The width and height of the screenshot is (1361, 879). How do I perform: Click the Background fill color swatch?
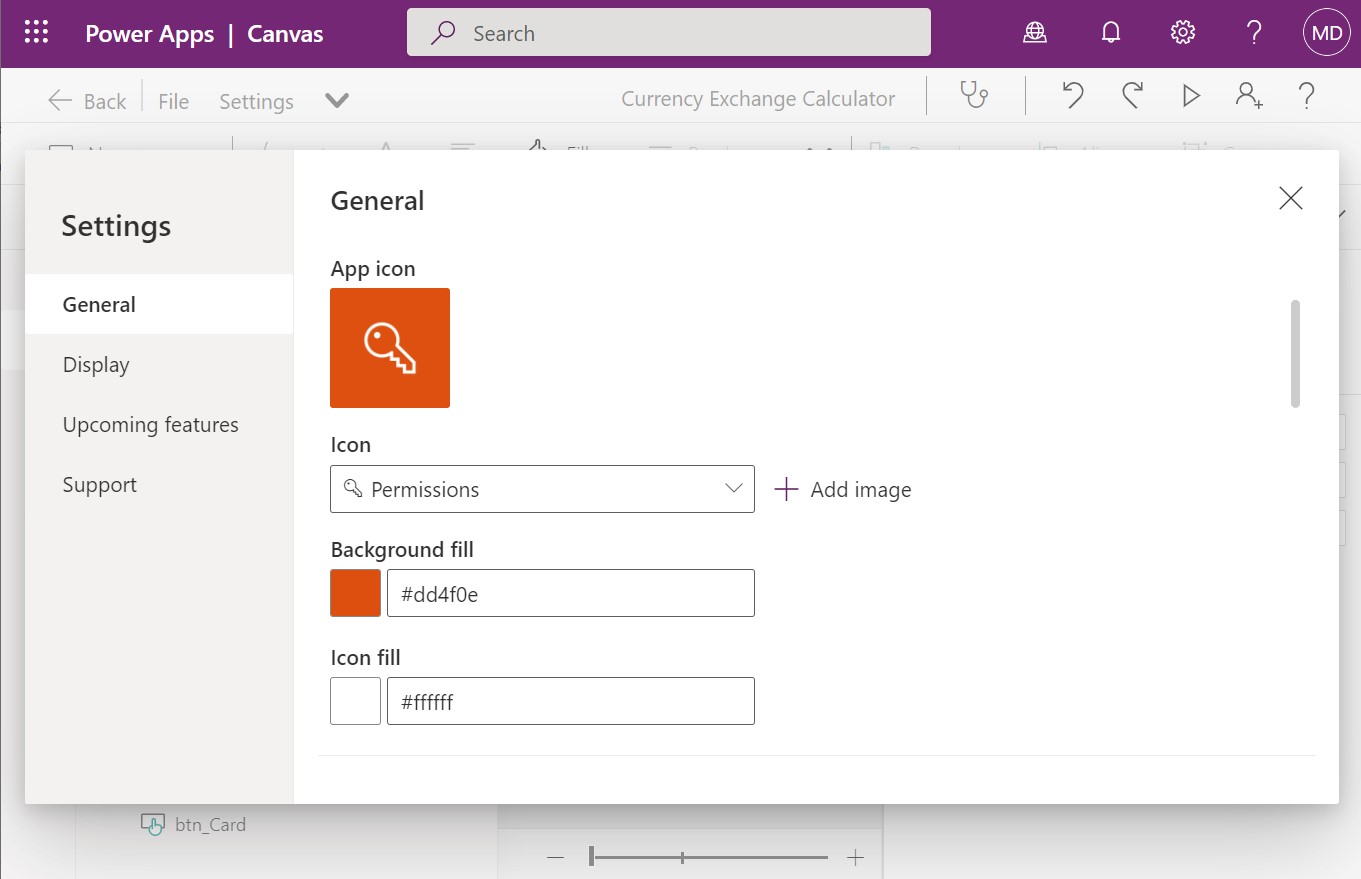(355, 592)
